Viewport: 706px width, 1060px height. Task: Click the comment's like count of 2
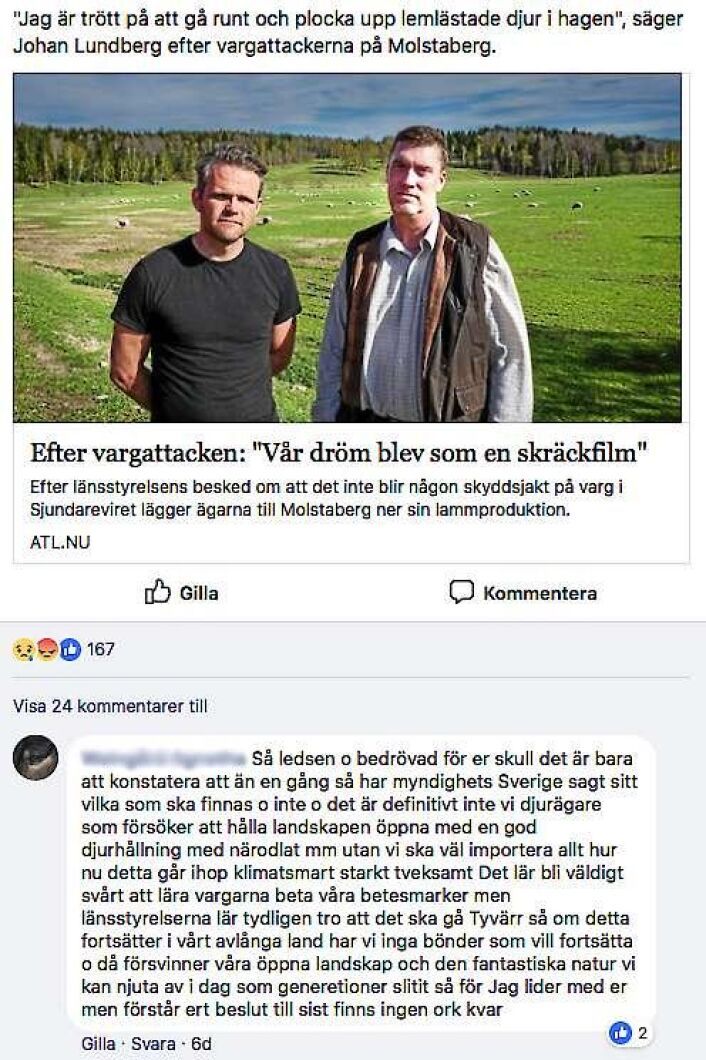642,1033
